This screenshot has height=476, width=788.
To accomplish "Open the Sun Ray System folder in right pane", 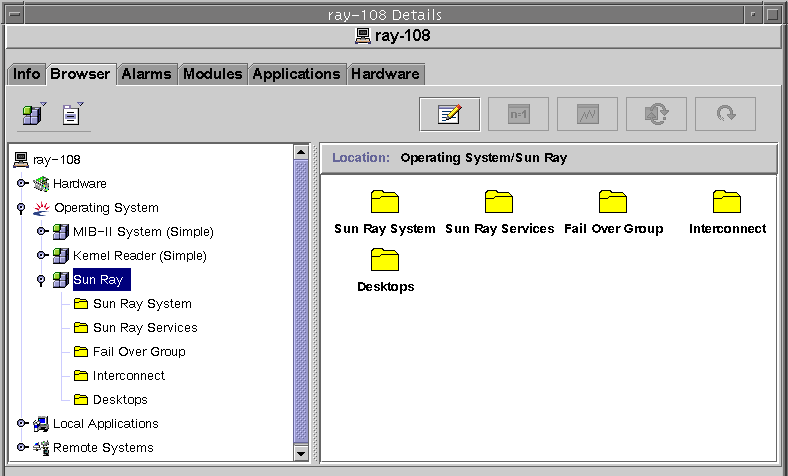I will coord(384,202).
